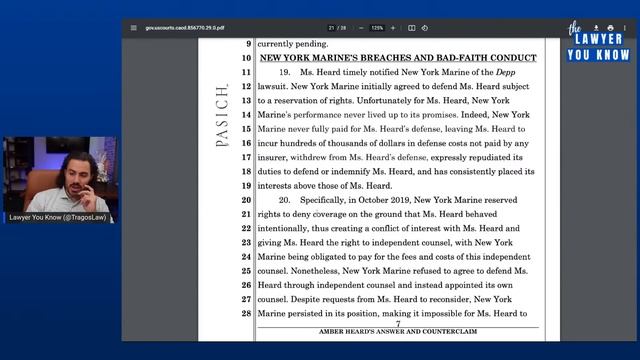Click heading NEW YORK MARINE'S BREACHES AND BAD-FAITH CONDUCT
The image size is (640, 360).
click(x=398, y=58)
